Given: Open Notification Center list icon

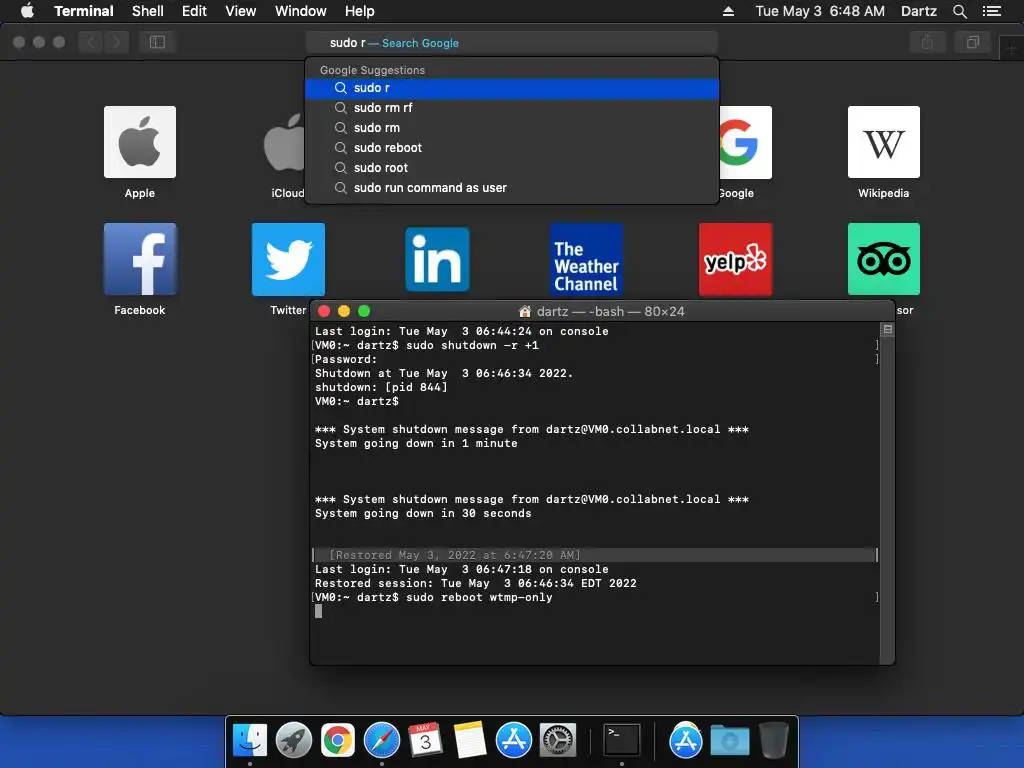Looking at the screenshot, I should [992, 11].
